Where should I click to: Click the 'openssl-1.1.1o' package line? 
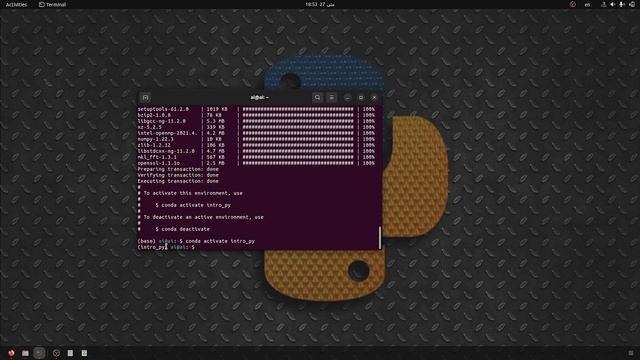pyautogui.click(x=256, y=163)
